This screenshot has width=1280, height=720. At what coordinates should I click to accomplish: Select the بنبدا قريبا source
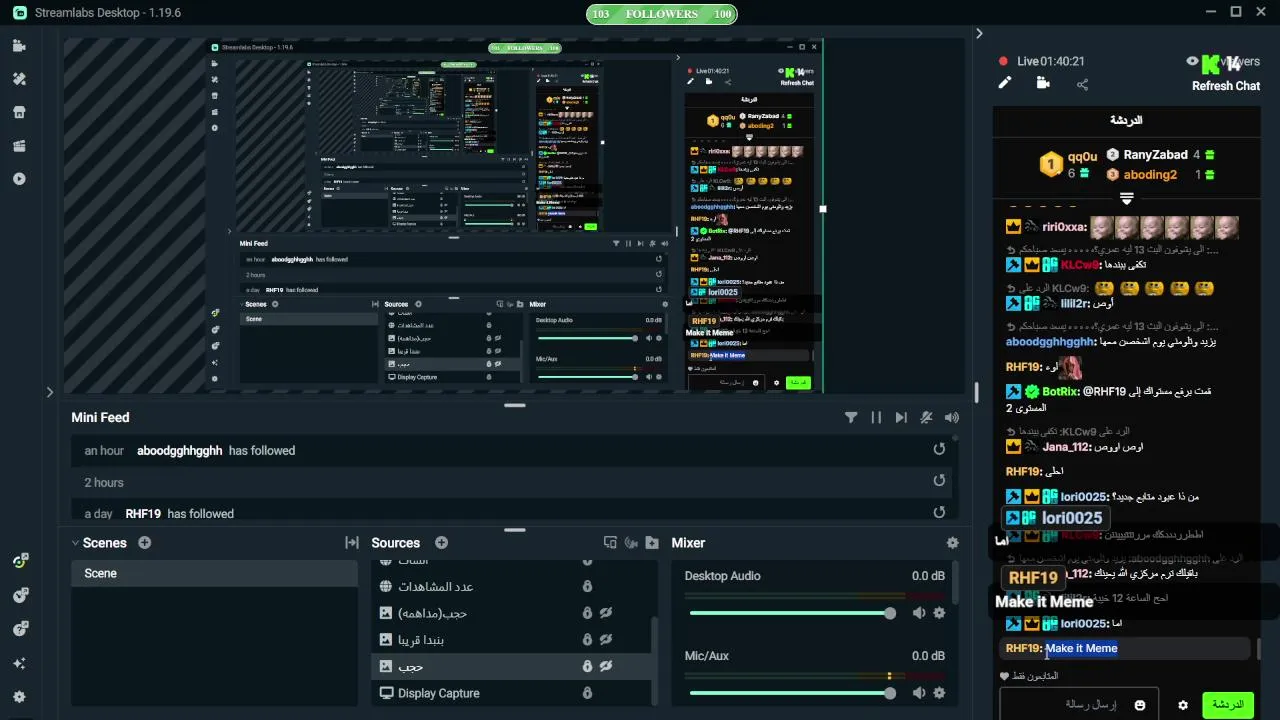[512, 640]
